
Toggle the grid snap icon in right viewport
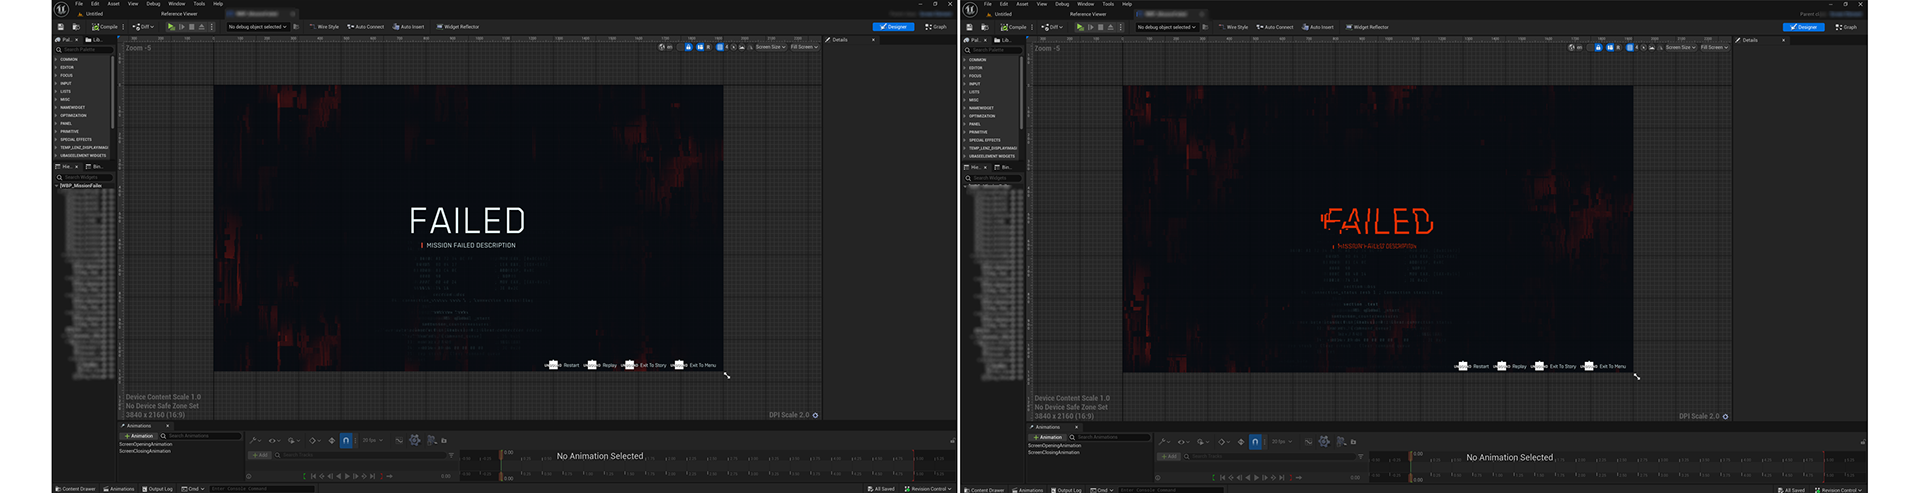point(1629,47)
